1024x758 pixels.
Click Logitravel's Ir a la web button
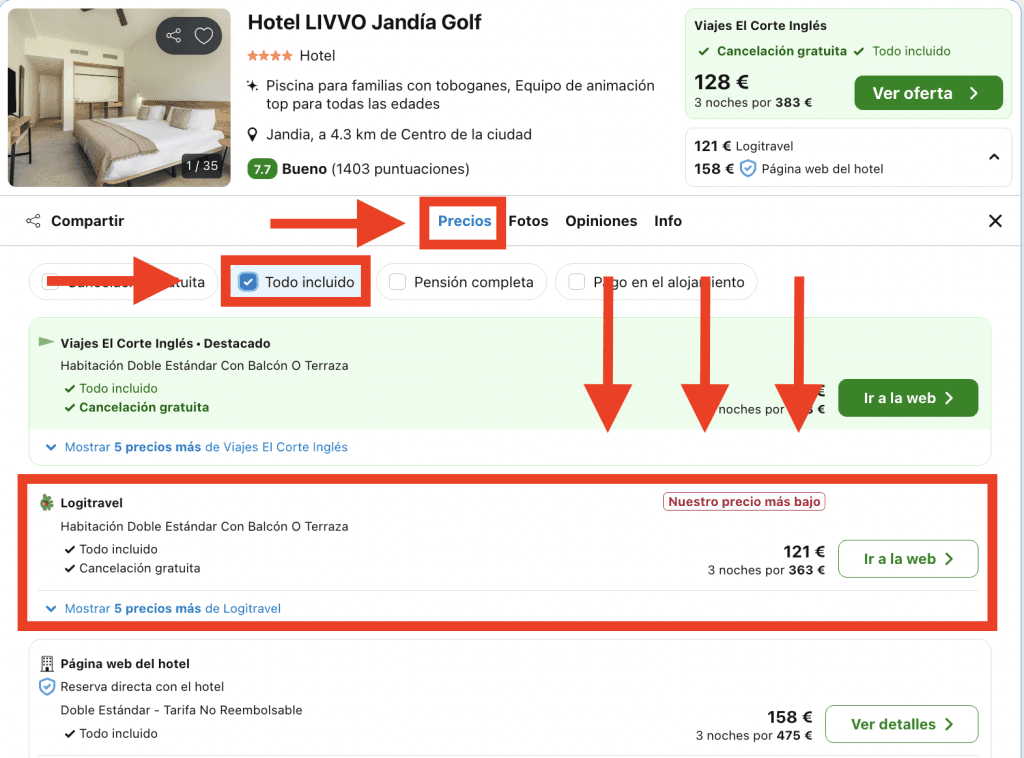tap(908, 559)
